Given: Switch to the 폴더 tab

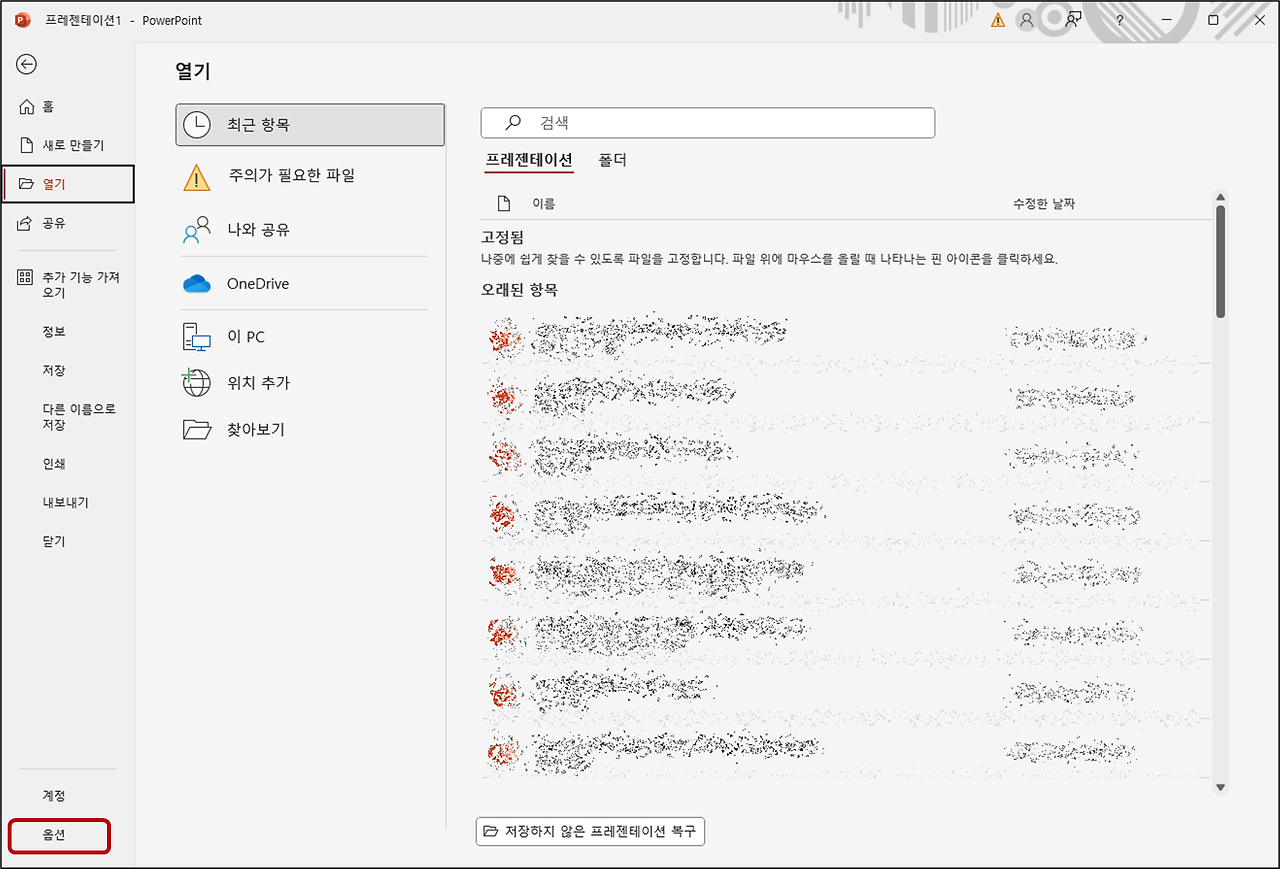Looking at the screenshot, I should [612, 160].
